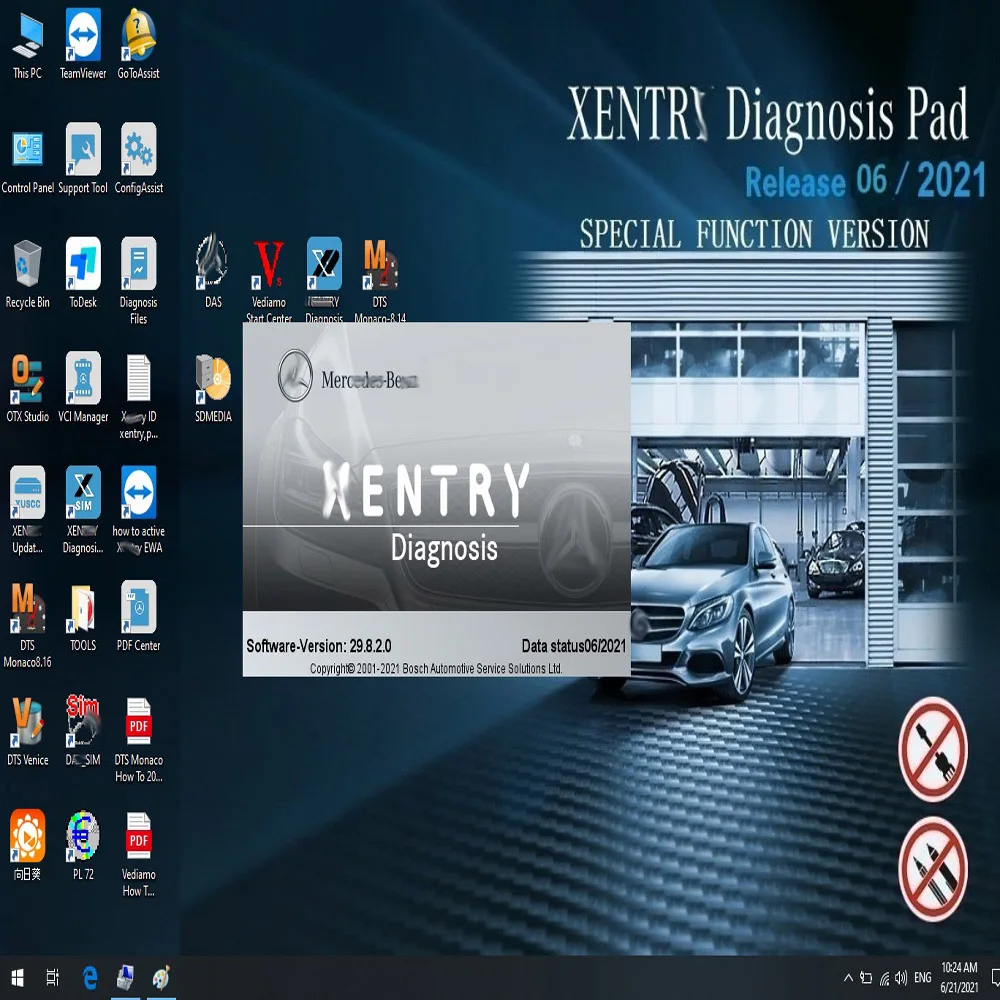Open DTS Venice shortcut

point(27,732)
